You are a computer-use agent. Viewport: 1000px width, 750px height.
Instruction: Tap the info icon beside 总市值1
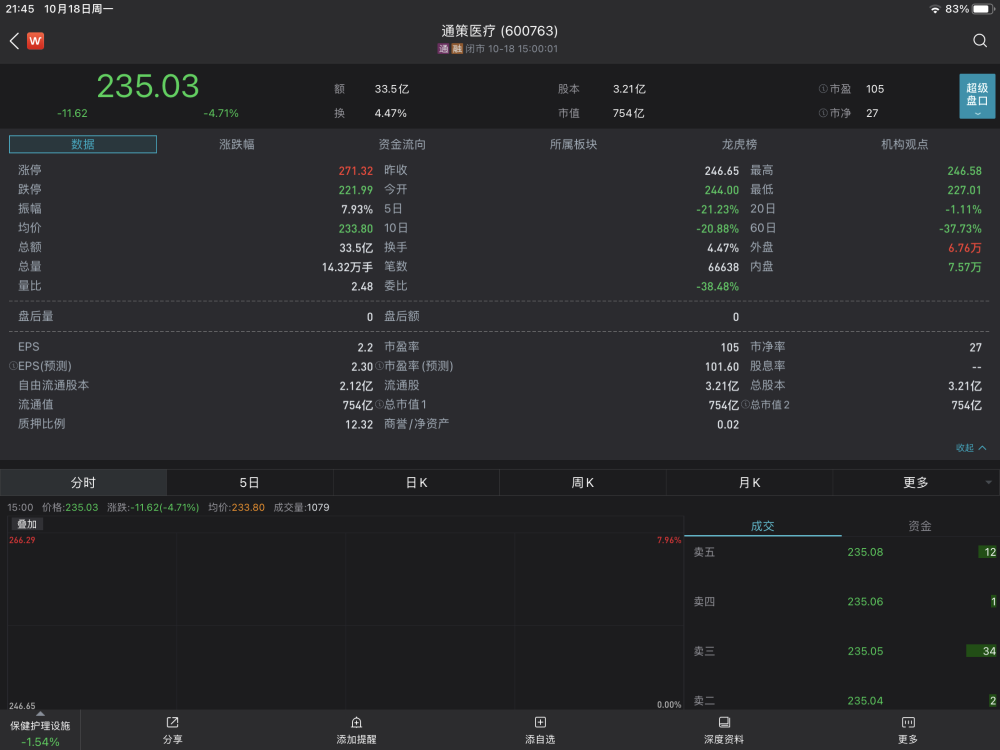[x=379, y=404]
